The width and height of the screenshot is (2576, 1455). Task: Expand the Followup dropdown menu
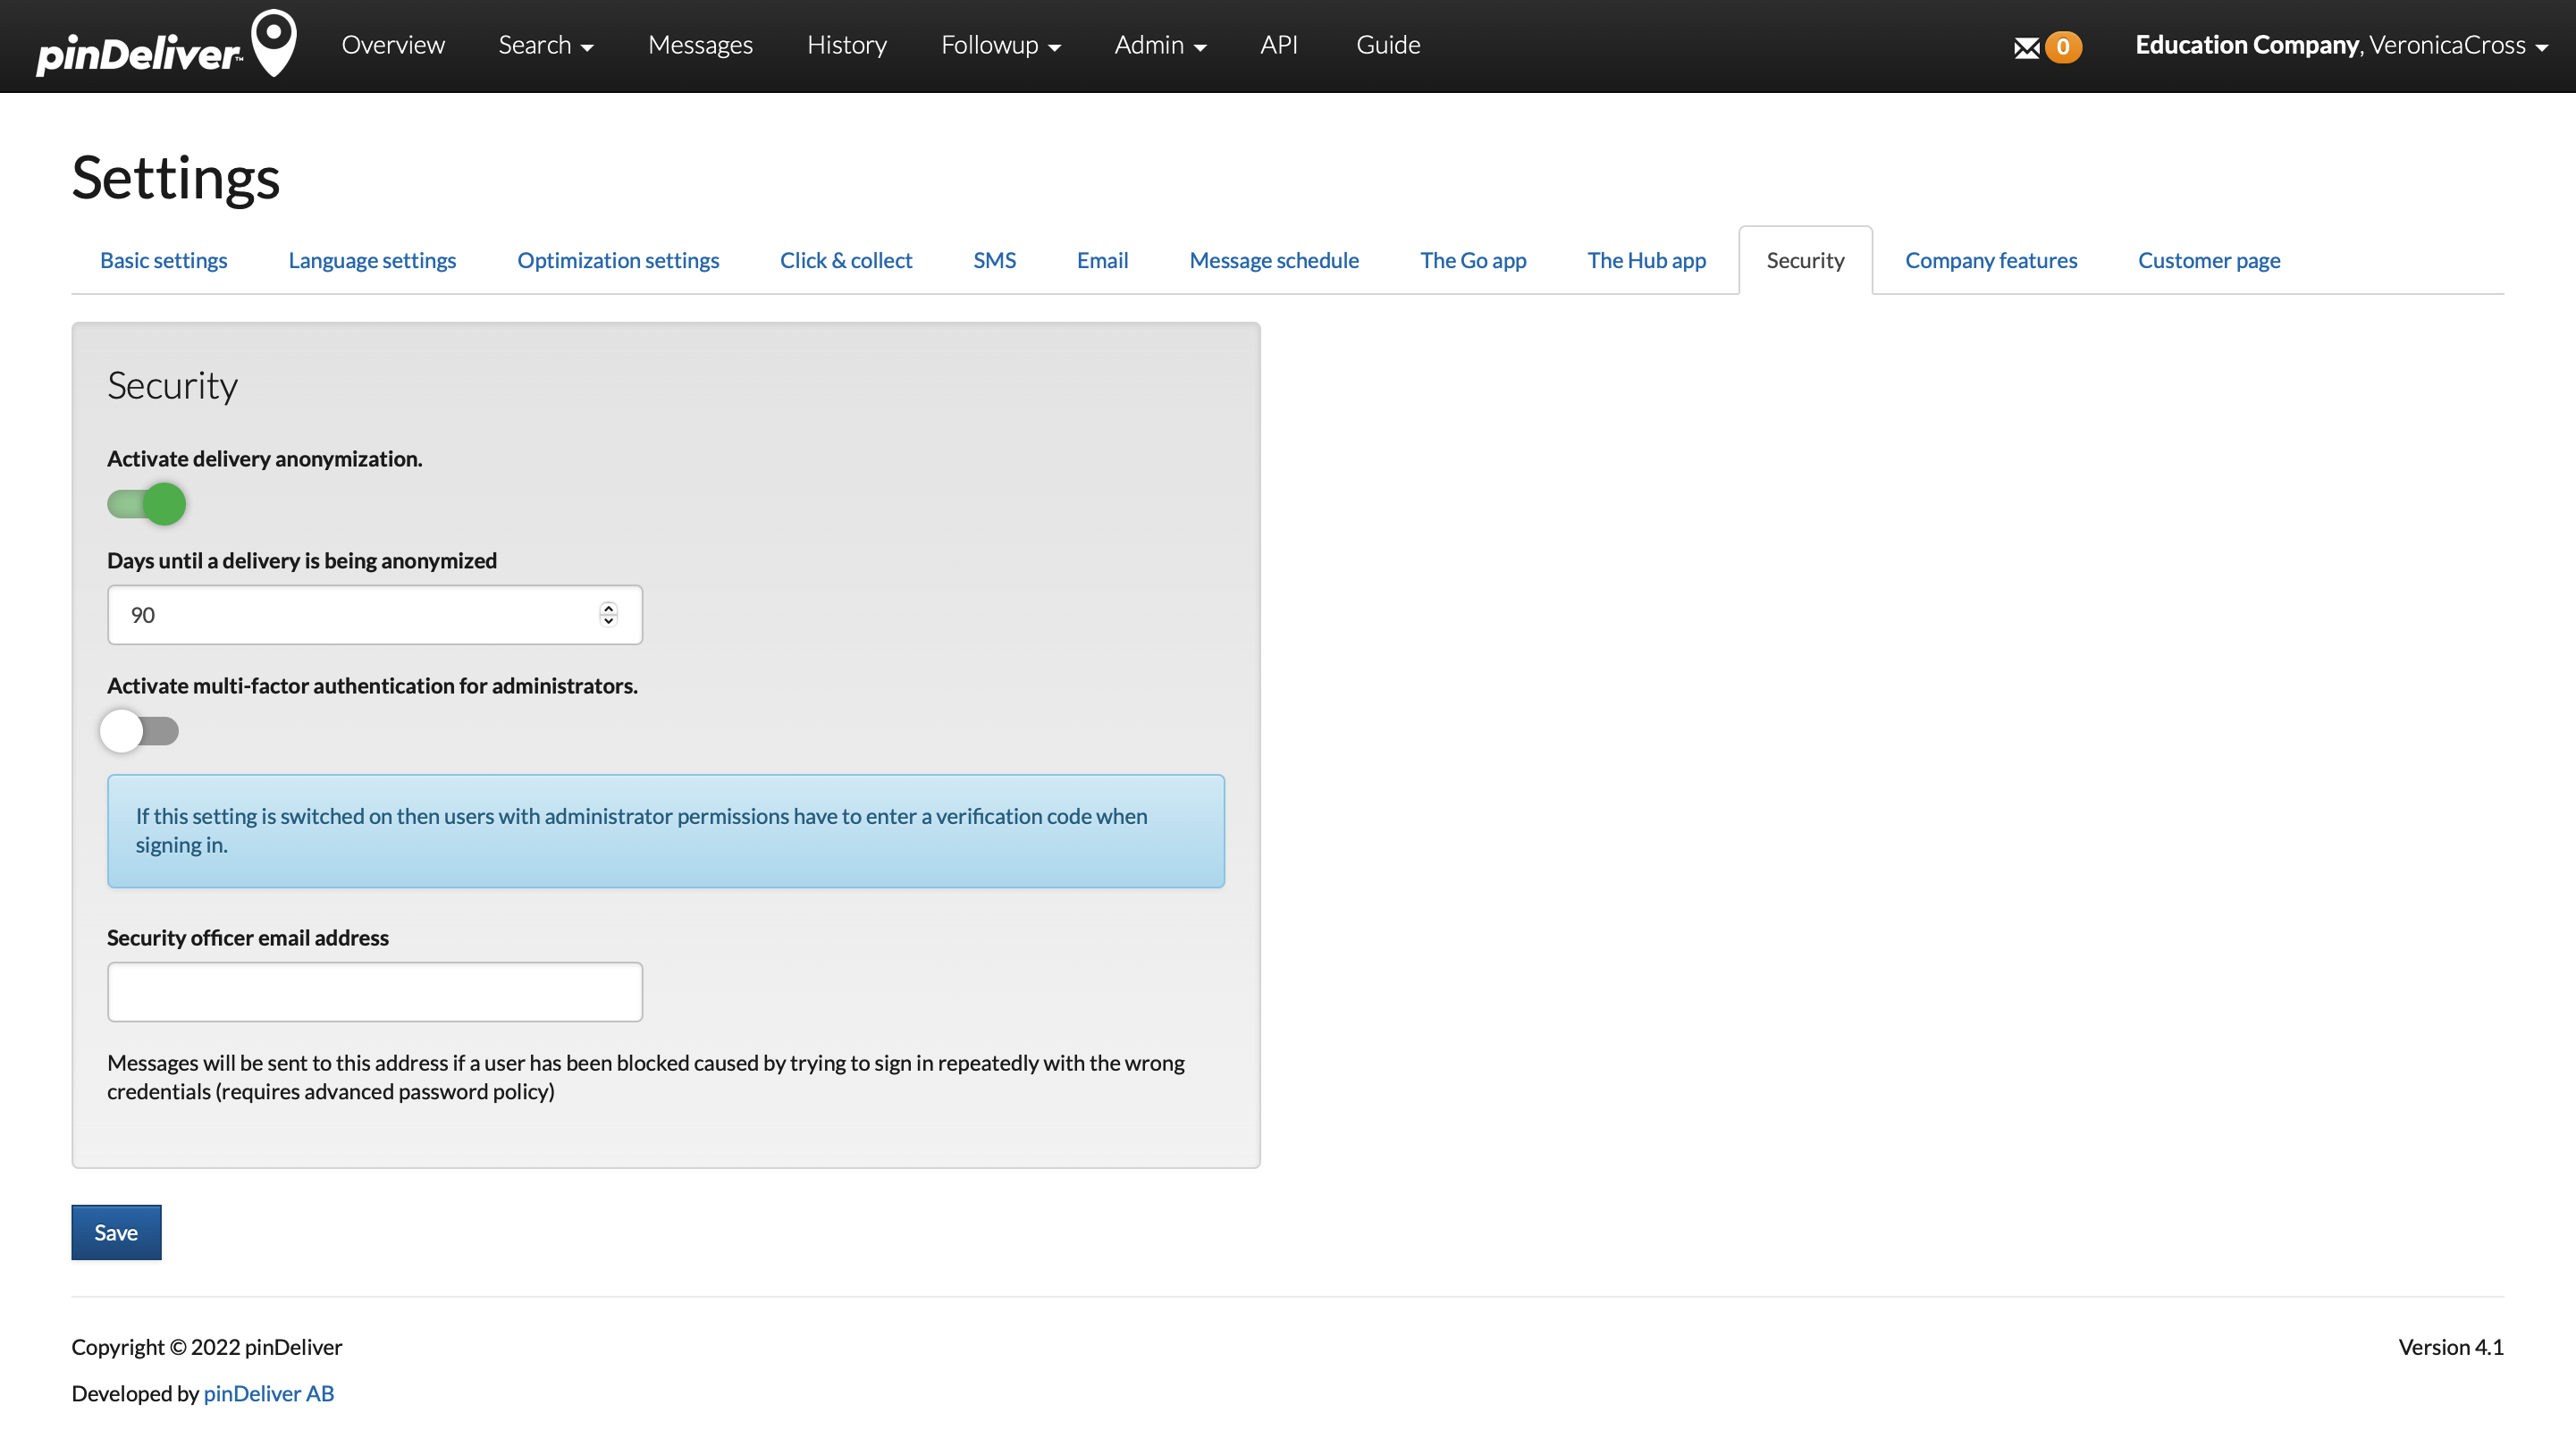1001,45
